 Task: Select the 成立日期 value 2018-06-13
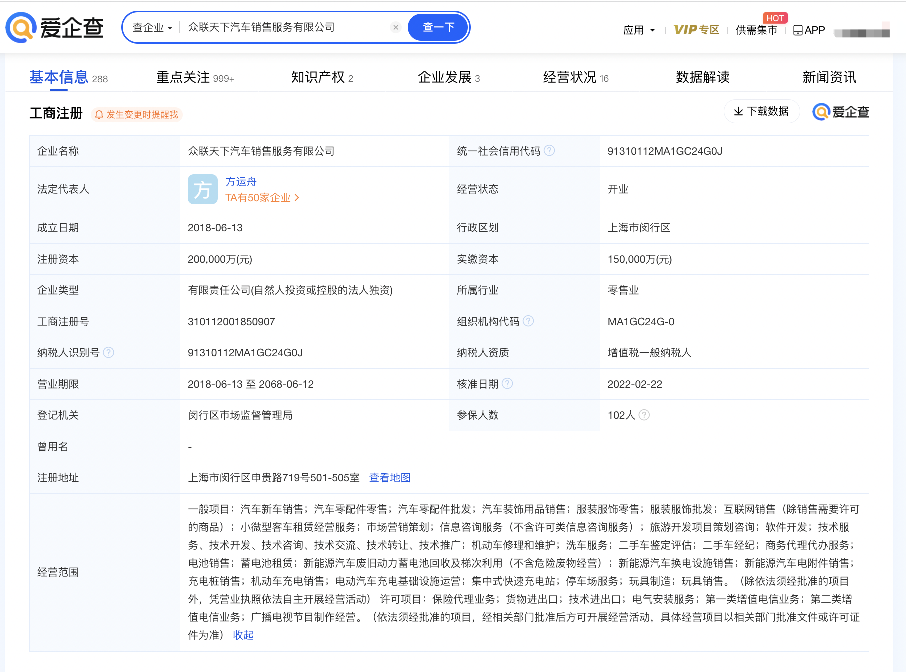(215, 228)
